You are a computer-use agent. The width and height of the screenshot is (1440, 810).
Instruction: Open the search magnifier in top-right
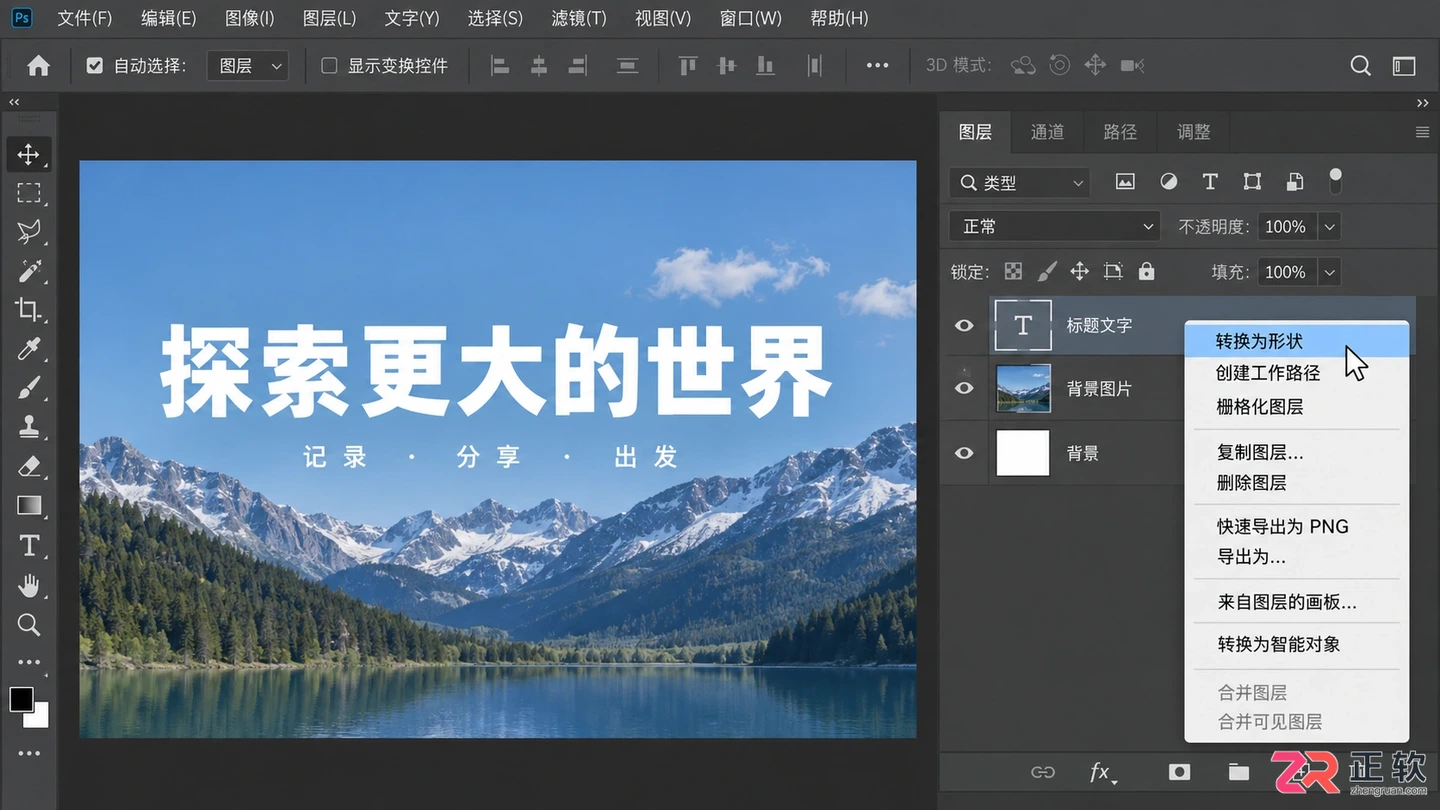click(1360, 66)
